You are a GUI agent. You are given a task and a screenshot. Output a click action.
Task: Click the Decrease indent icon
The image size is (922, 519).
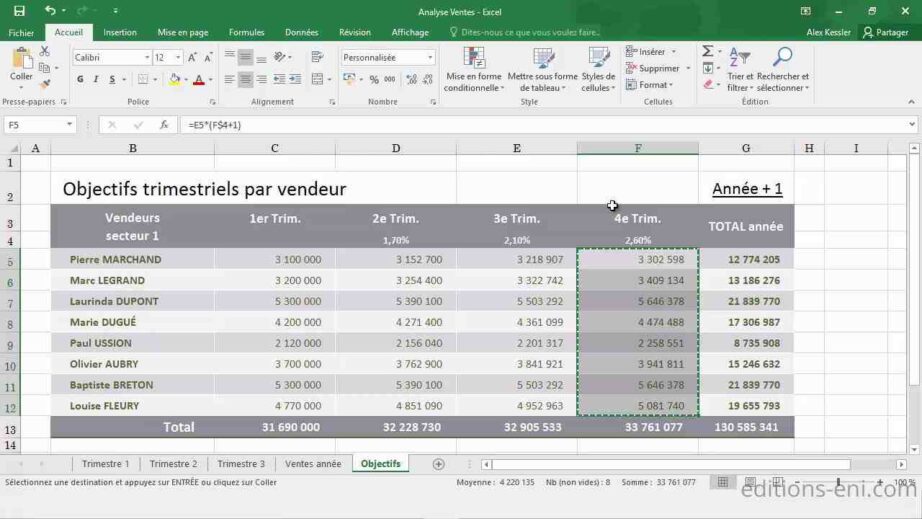coord(279,79)
